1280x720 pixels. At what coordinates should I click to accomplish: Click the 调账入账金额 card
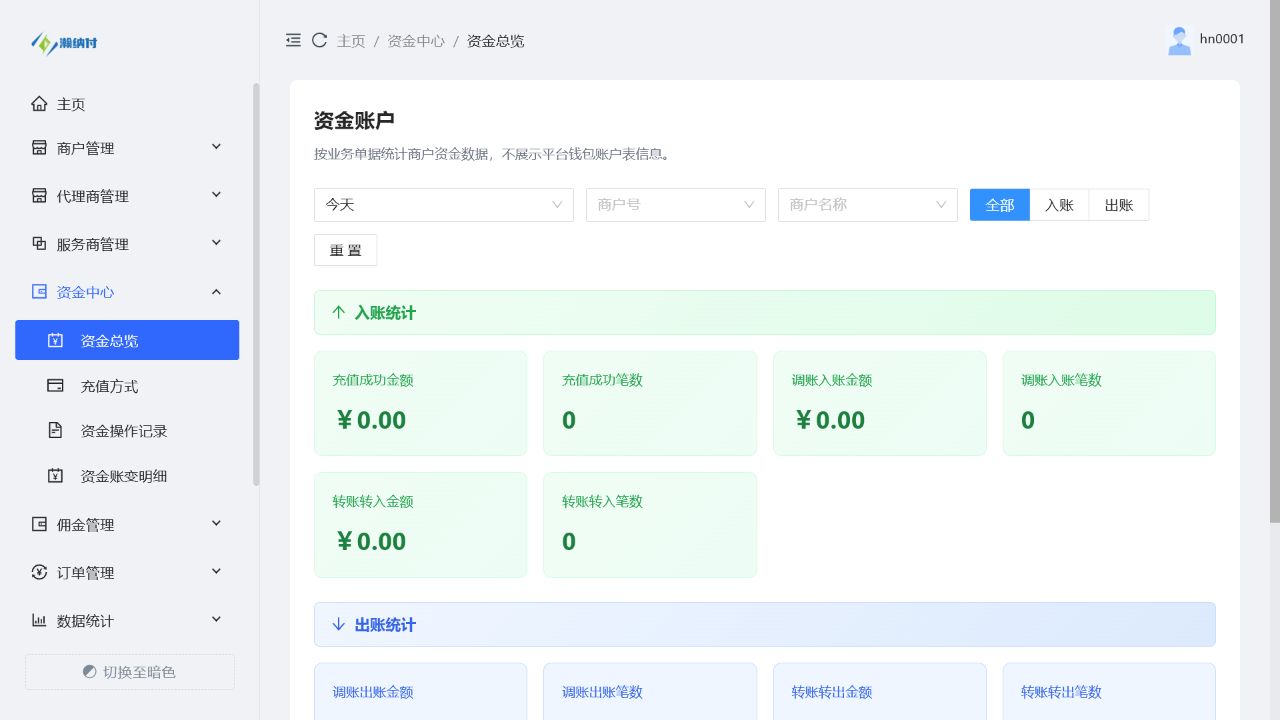pos(880,403)
